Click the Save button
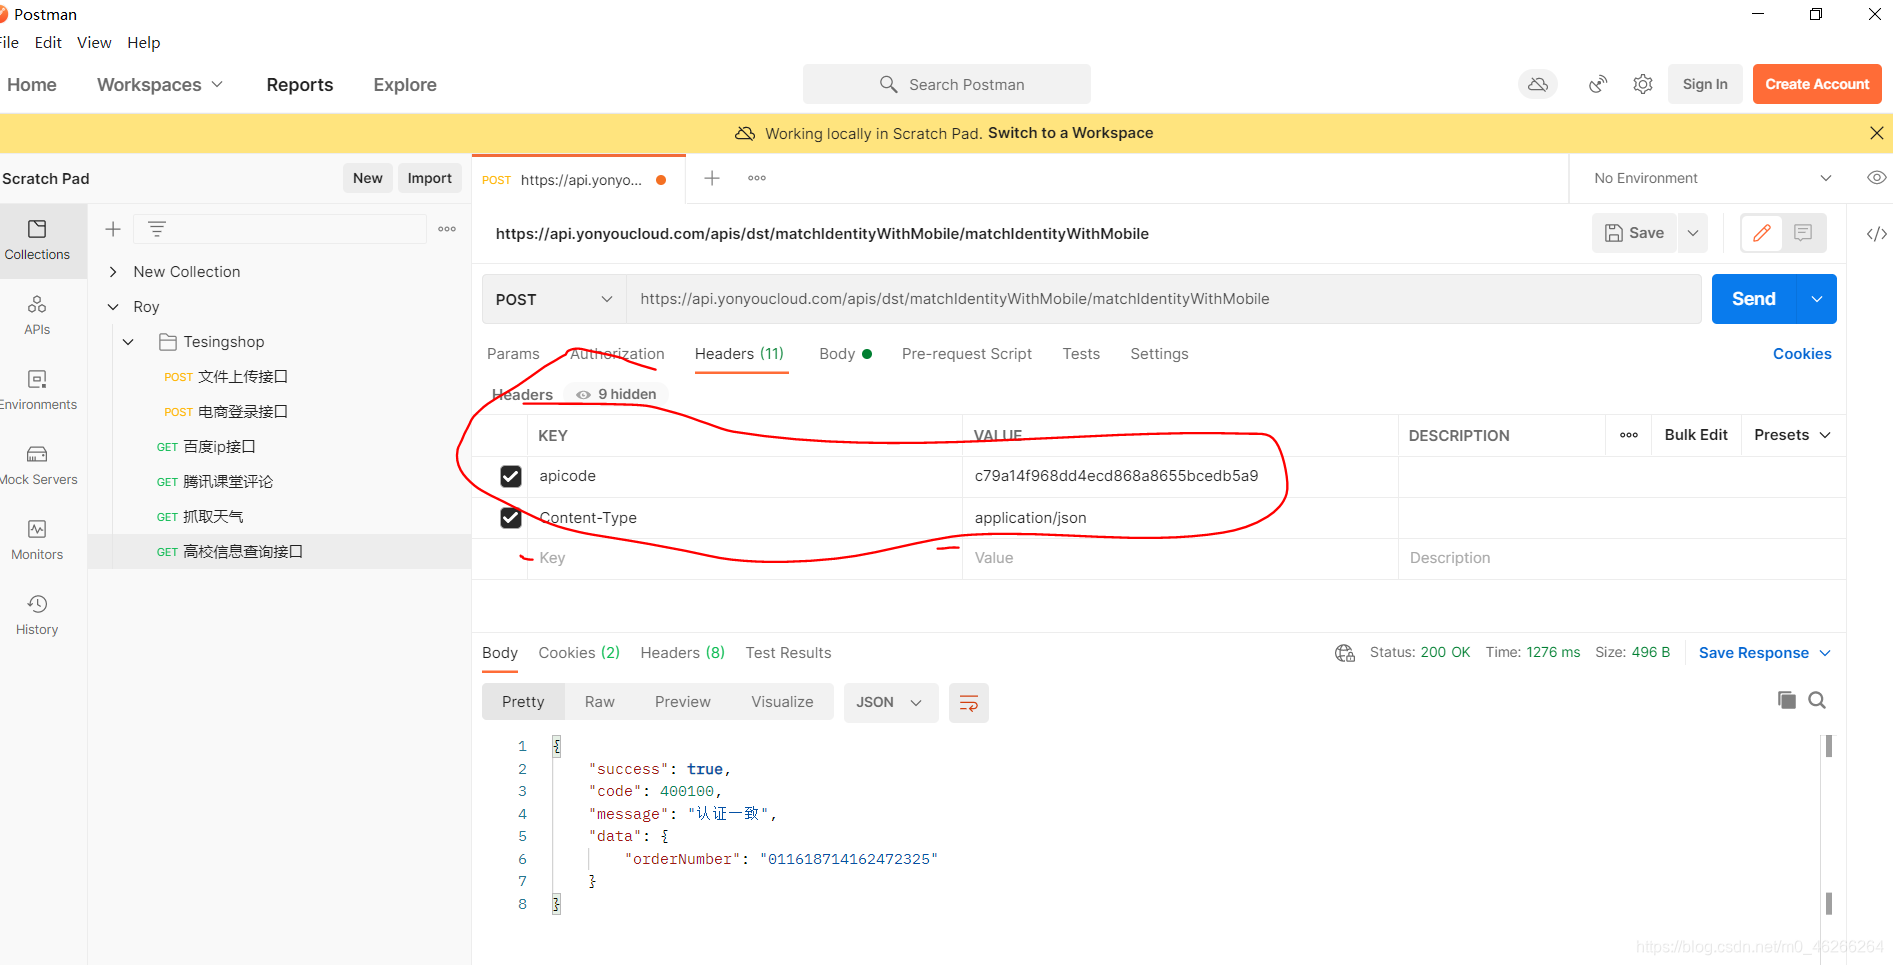 [x=1635, y=233]
